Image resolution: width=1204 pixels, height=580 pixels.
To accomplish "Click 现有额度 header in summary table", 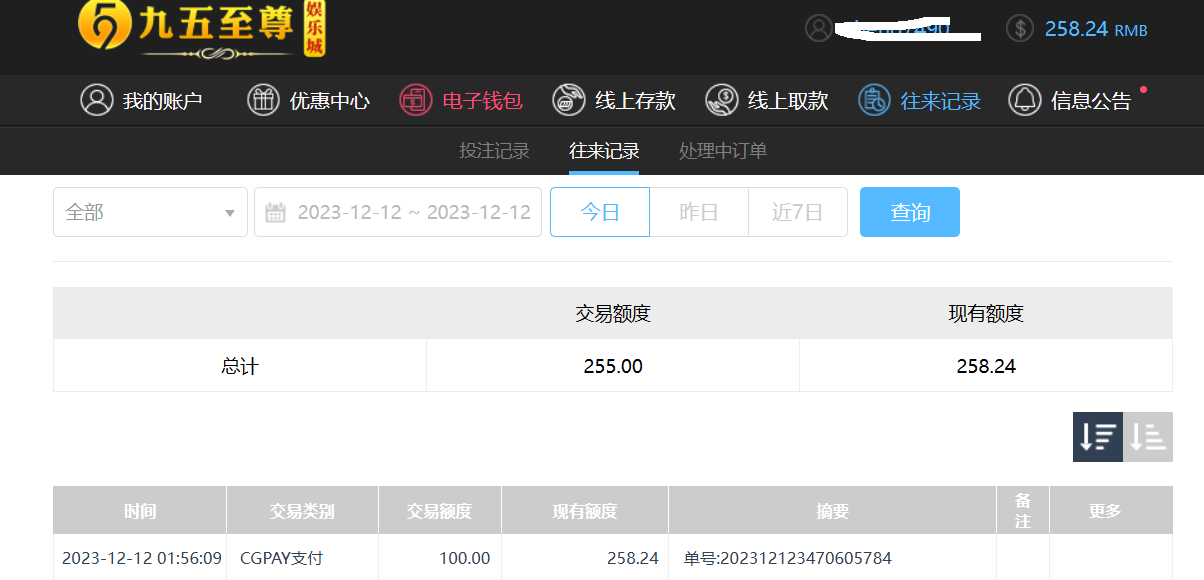I will pos(986,313).
